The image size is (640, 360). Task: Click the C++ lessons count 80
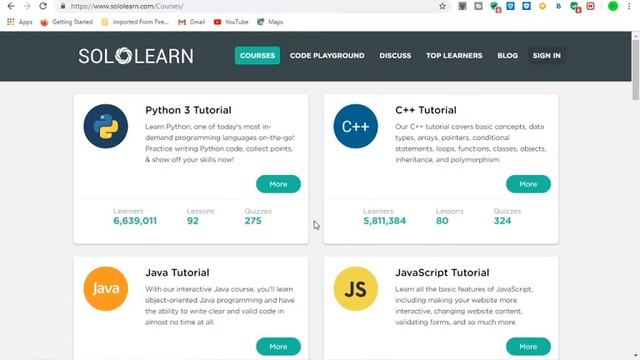pos(442,221)
